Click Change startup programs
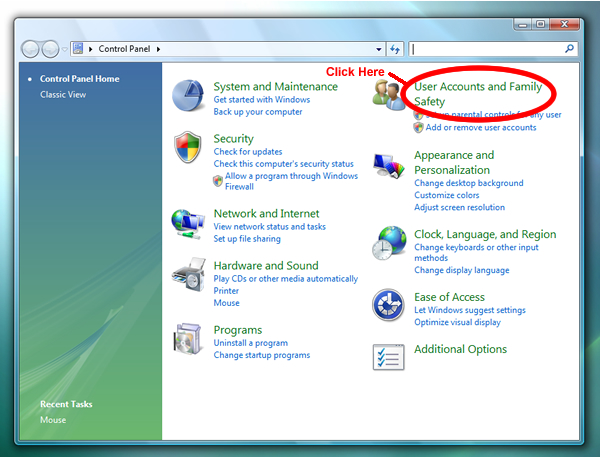Viewport: 600px width, 457px height. [x=262, y=355]
